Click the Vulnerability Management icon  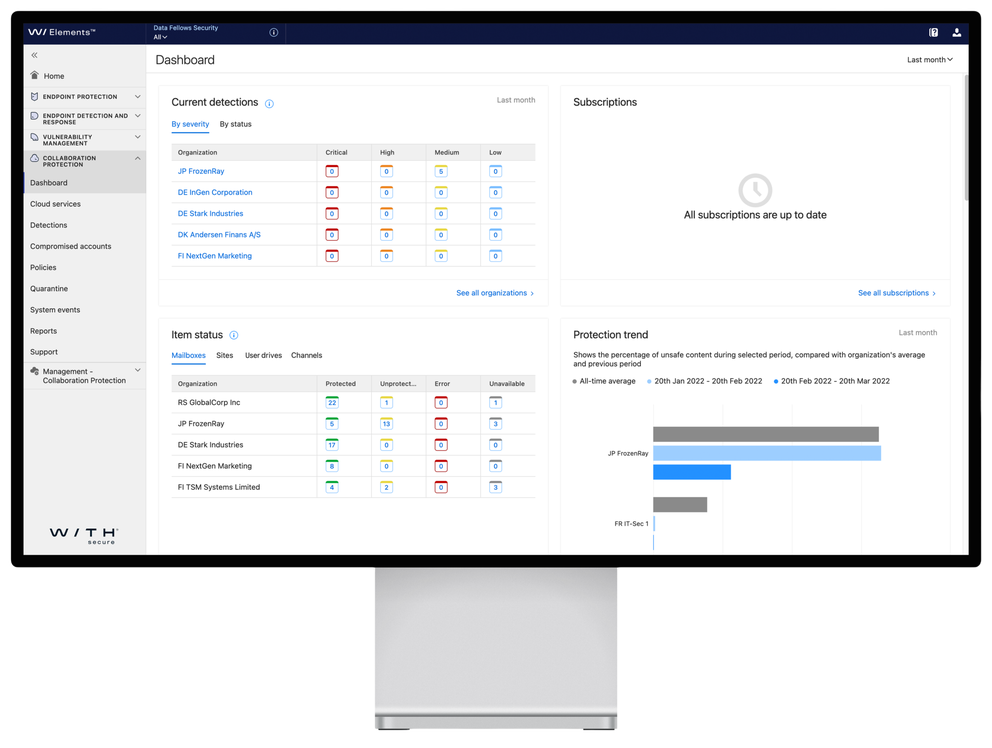33,138
